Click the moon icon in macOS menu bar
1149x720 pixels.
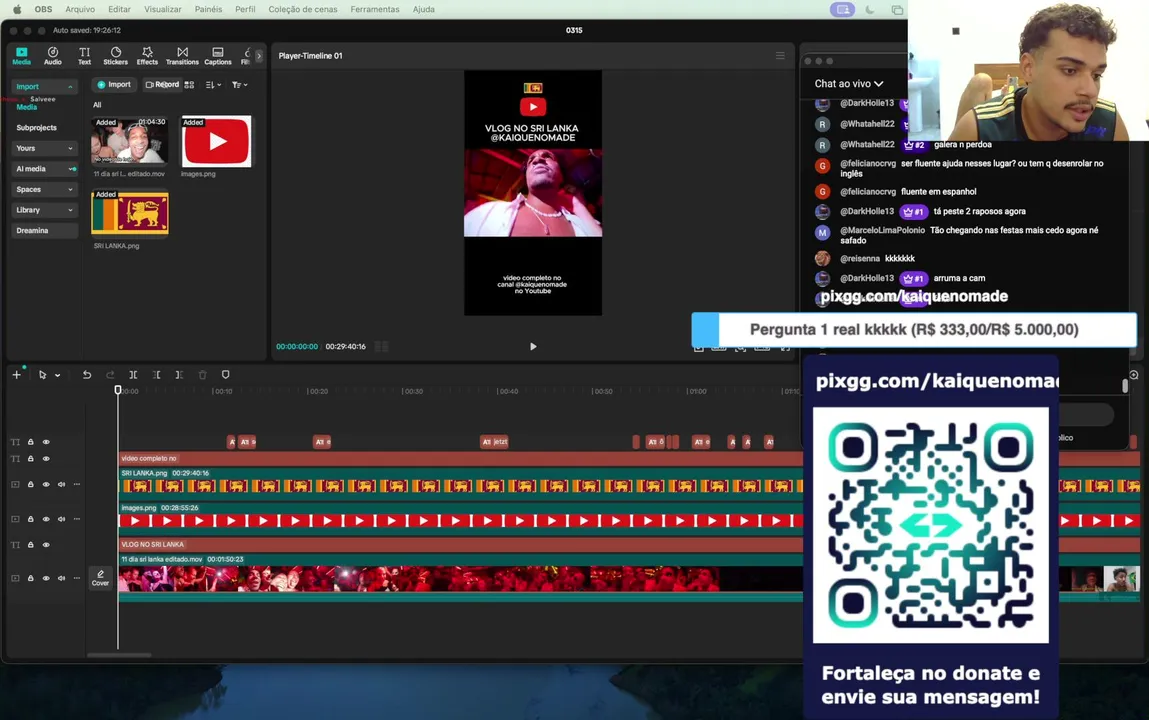870,10
